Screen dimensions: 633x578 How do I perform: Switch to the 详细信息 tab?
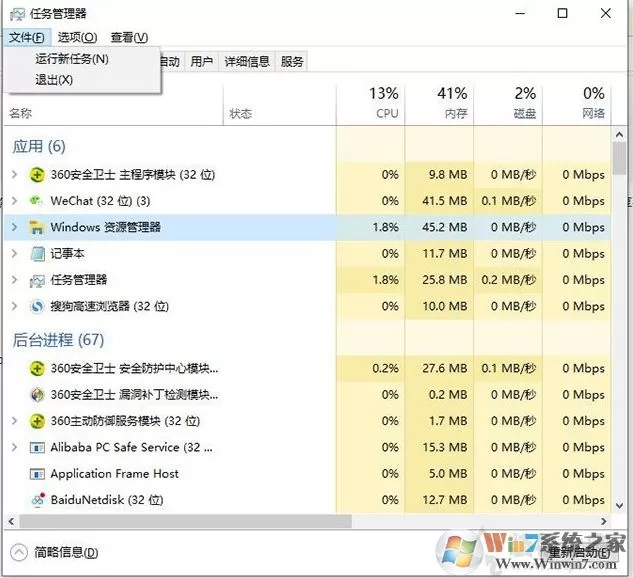tap(247, 61)
